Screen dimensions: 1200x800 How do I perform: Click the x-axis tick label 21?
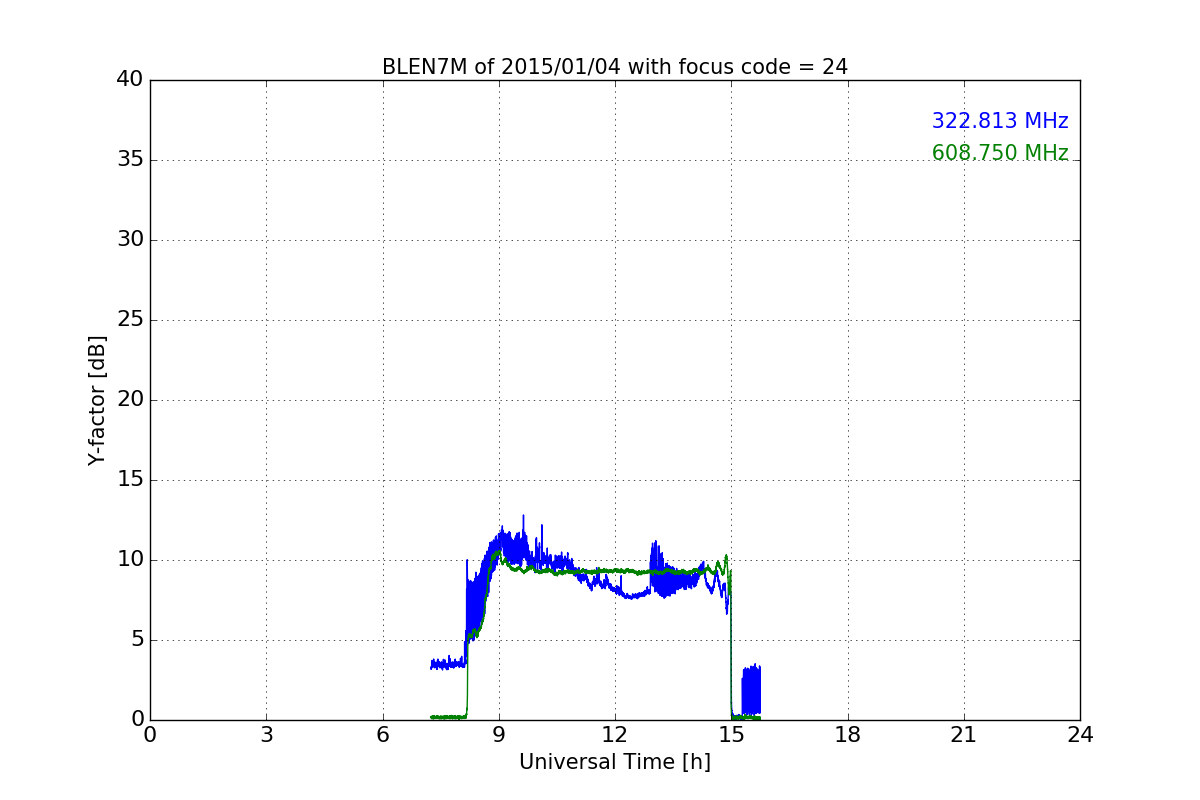click(964, 735)
